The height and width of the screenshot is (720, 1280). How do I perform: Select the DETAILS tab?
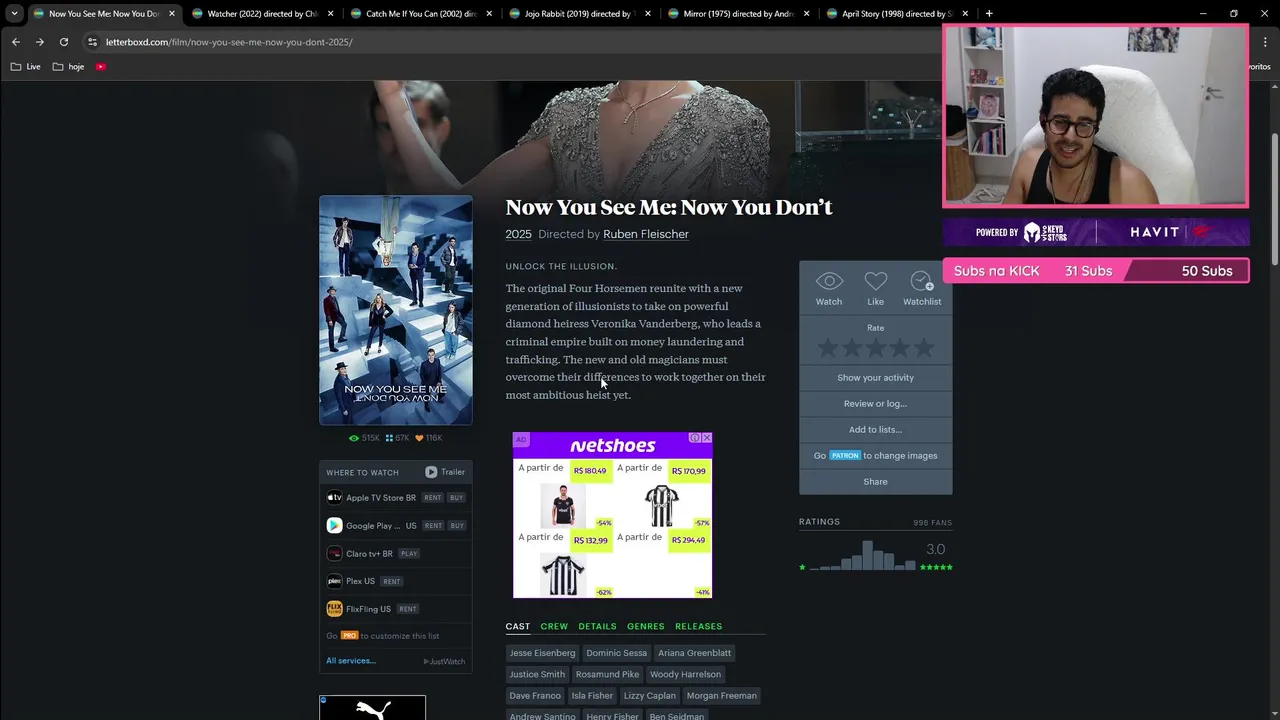pyautogui.click(x=597, y=626)
